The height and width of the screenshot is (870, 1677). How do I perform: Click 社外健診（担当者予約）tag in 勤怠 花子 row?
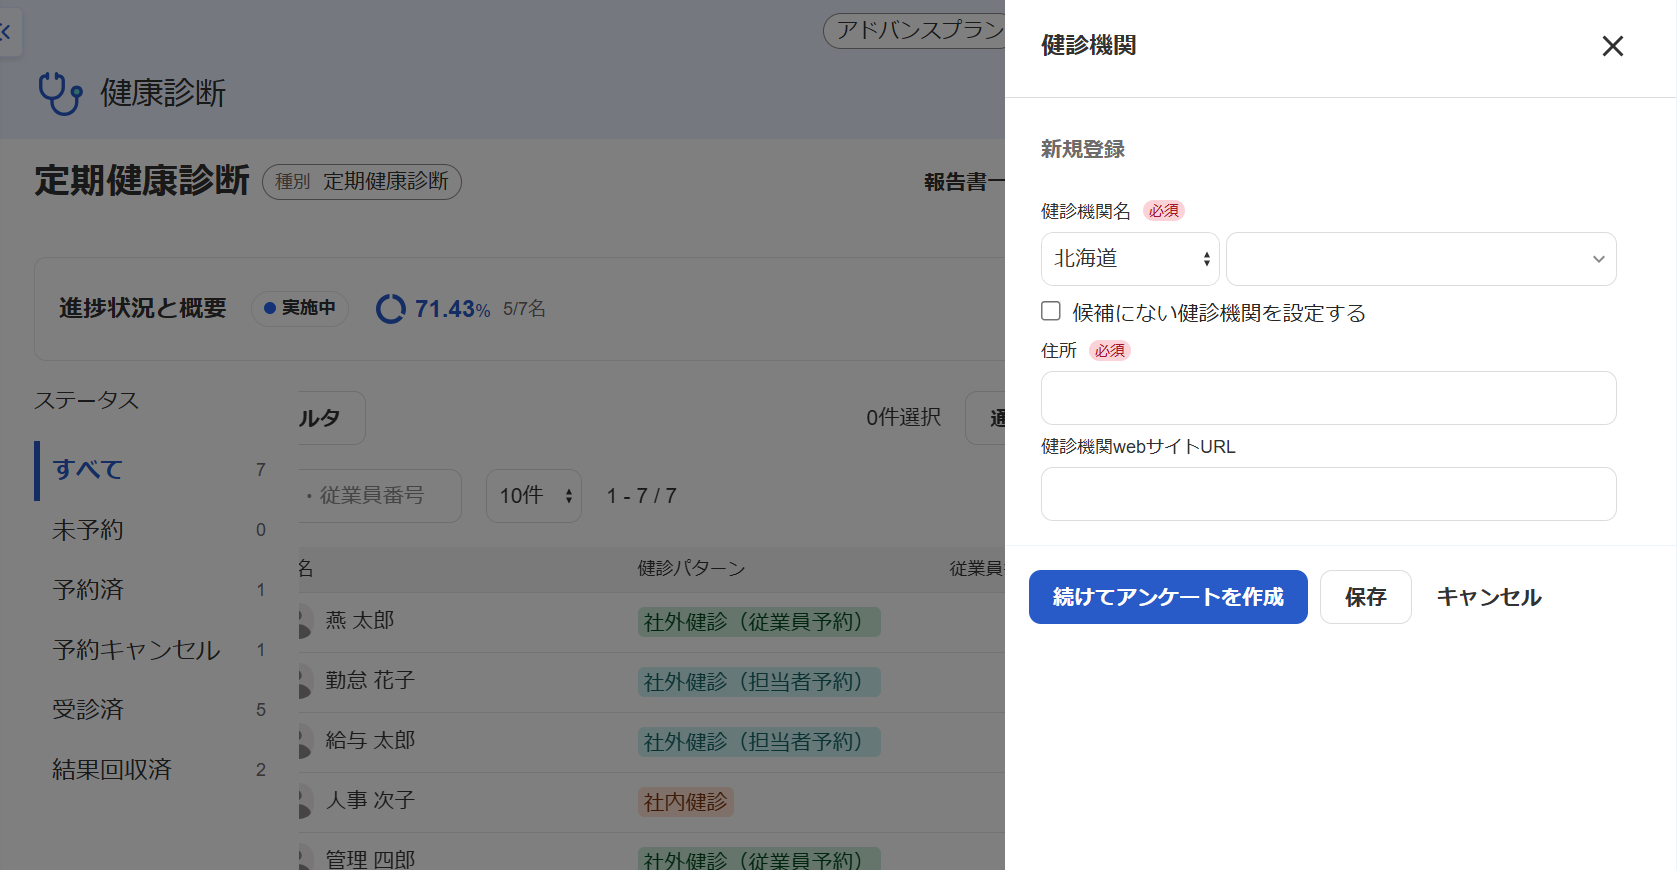coord(759,682)
